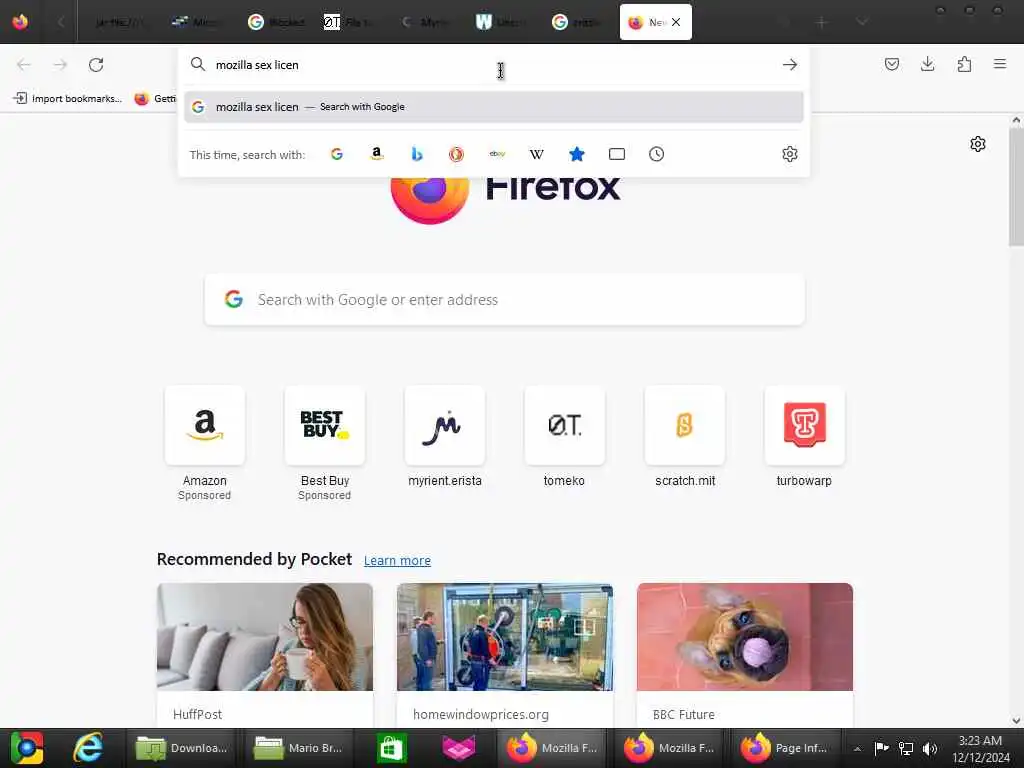The width and height of the screenshot is (1024, 768).
Task: Search this time with DuckDuckGo icon
Action: pyautogui.click(x=456, y=154)
